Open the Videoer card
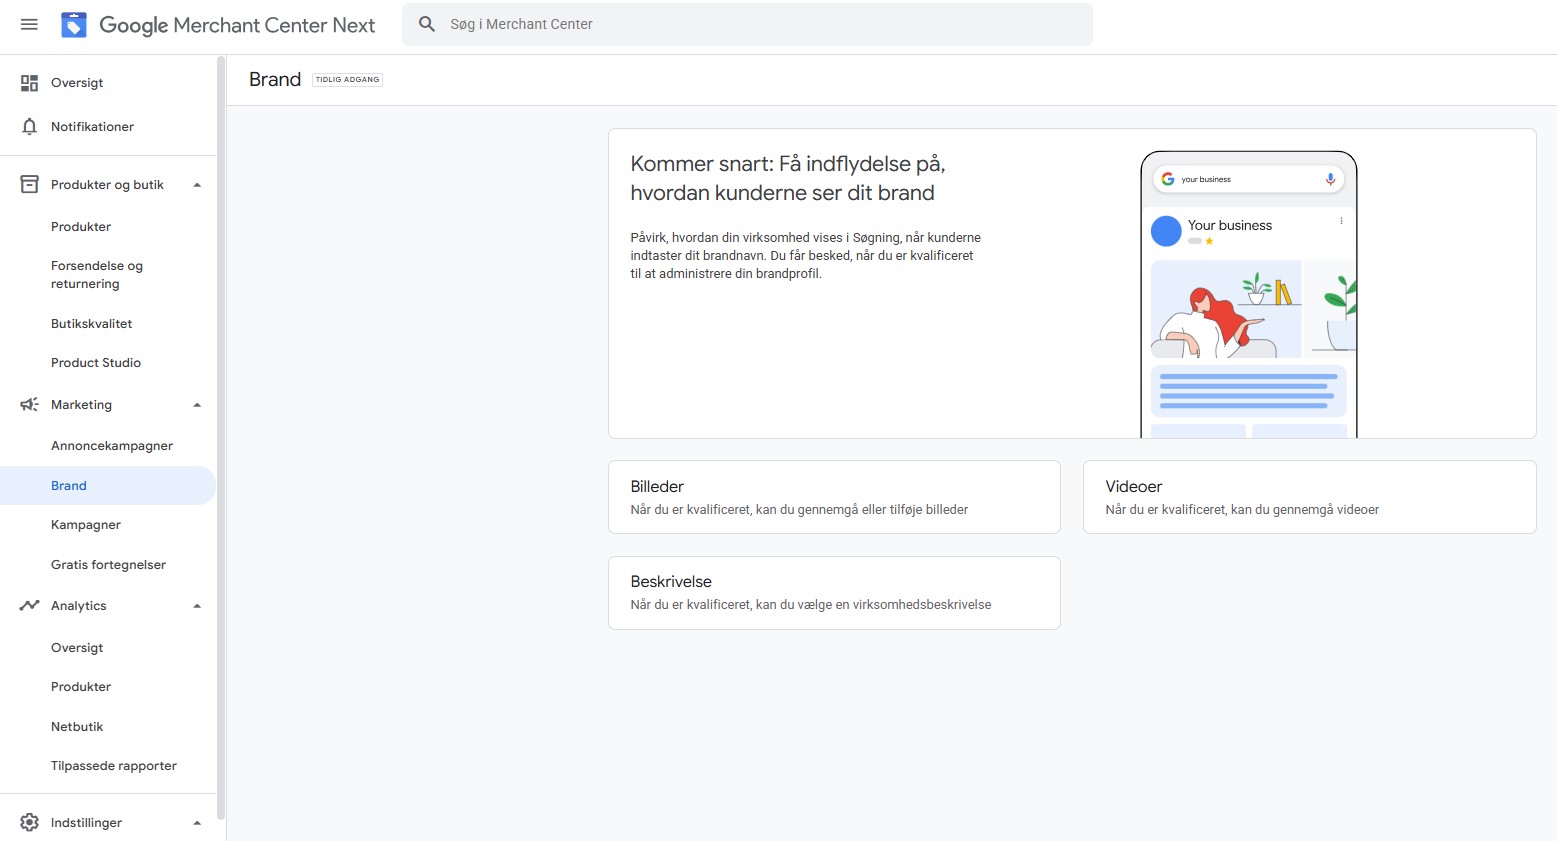 coord(1309,497)
